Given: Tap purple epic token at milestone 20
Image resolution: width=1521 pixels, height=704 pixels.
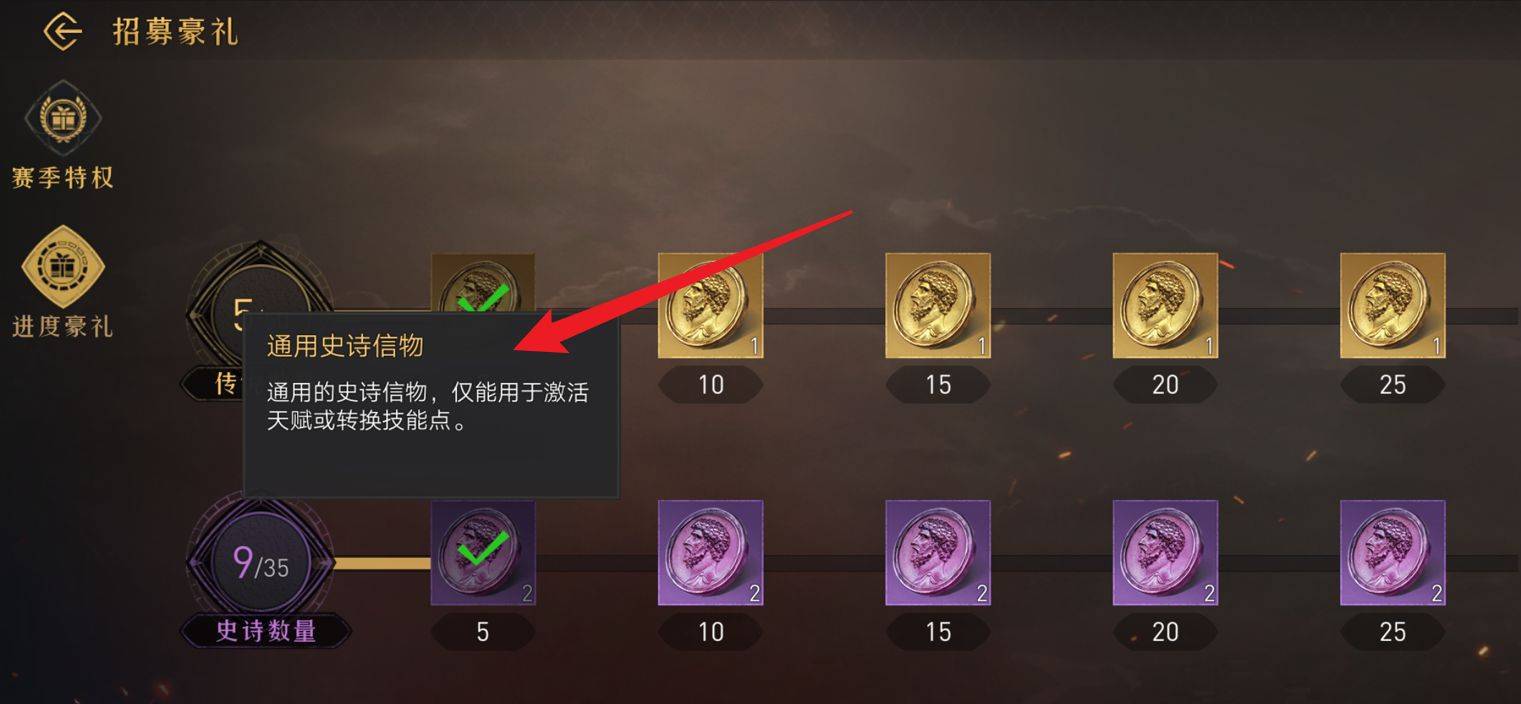Looking at the screenshot, I should [1165, 553].
